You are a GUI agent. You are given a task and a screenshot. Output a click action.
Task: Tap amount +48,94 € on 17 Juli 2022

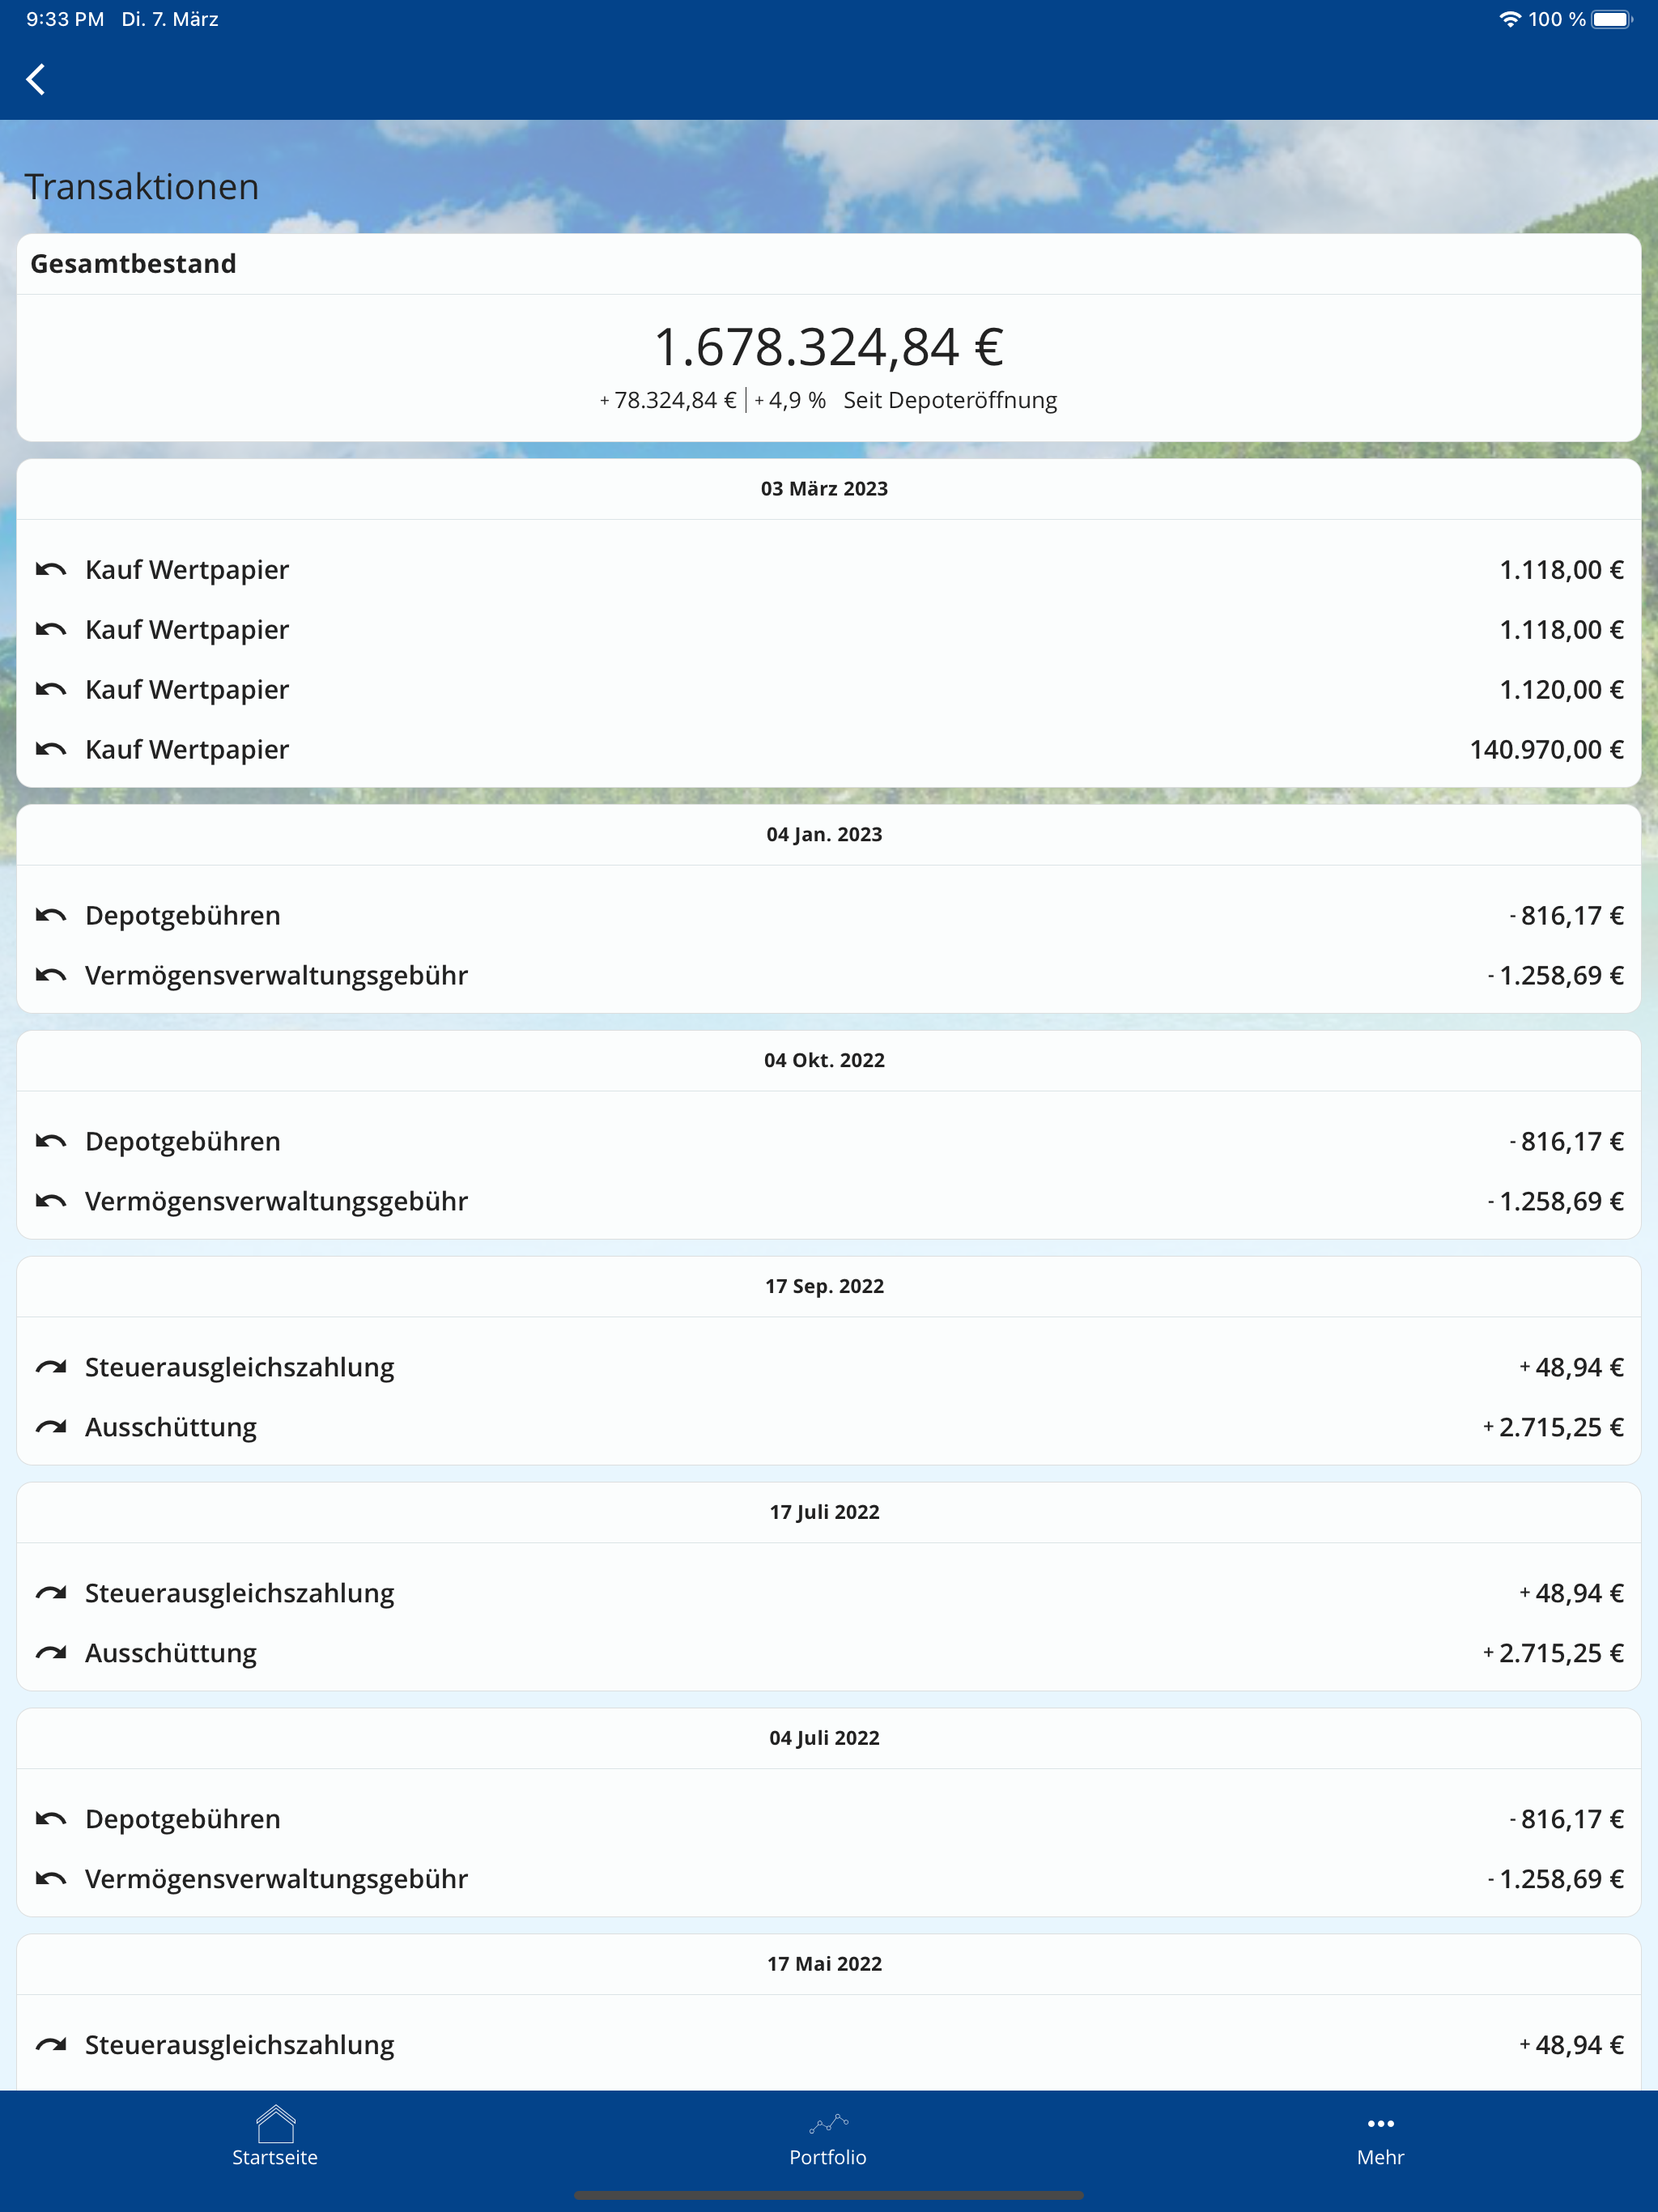[x=1572, y=1594]
